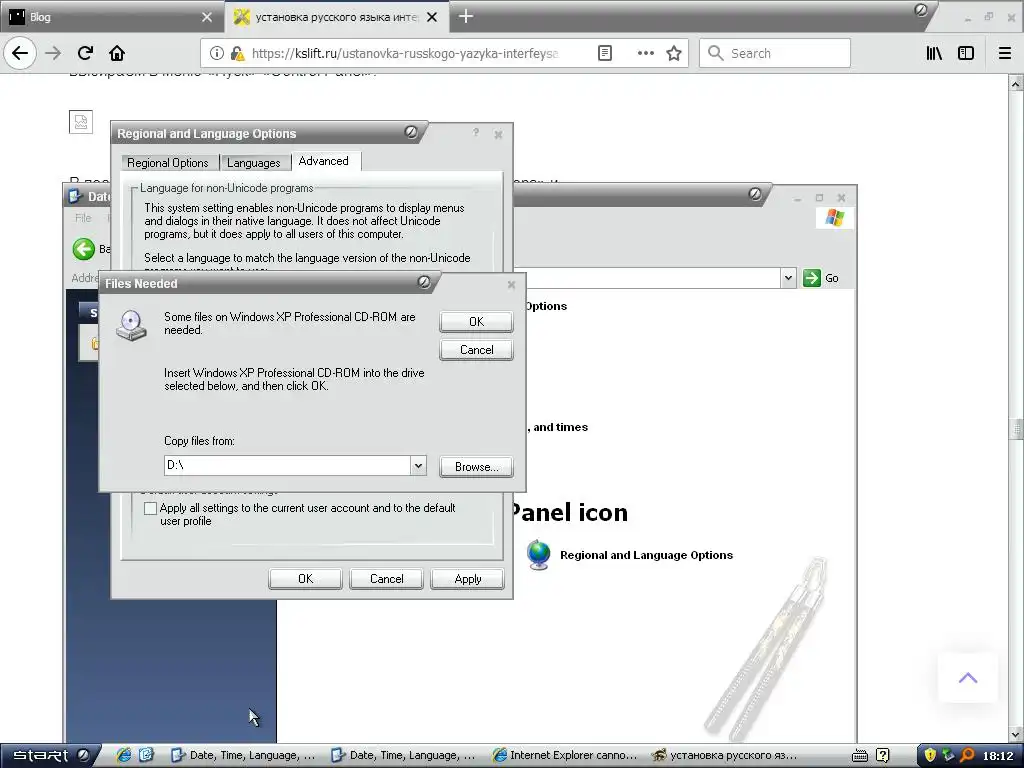Close the Files Needed dialog
This screenshot has width=1024, height=768.
511,285
